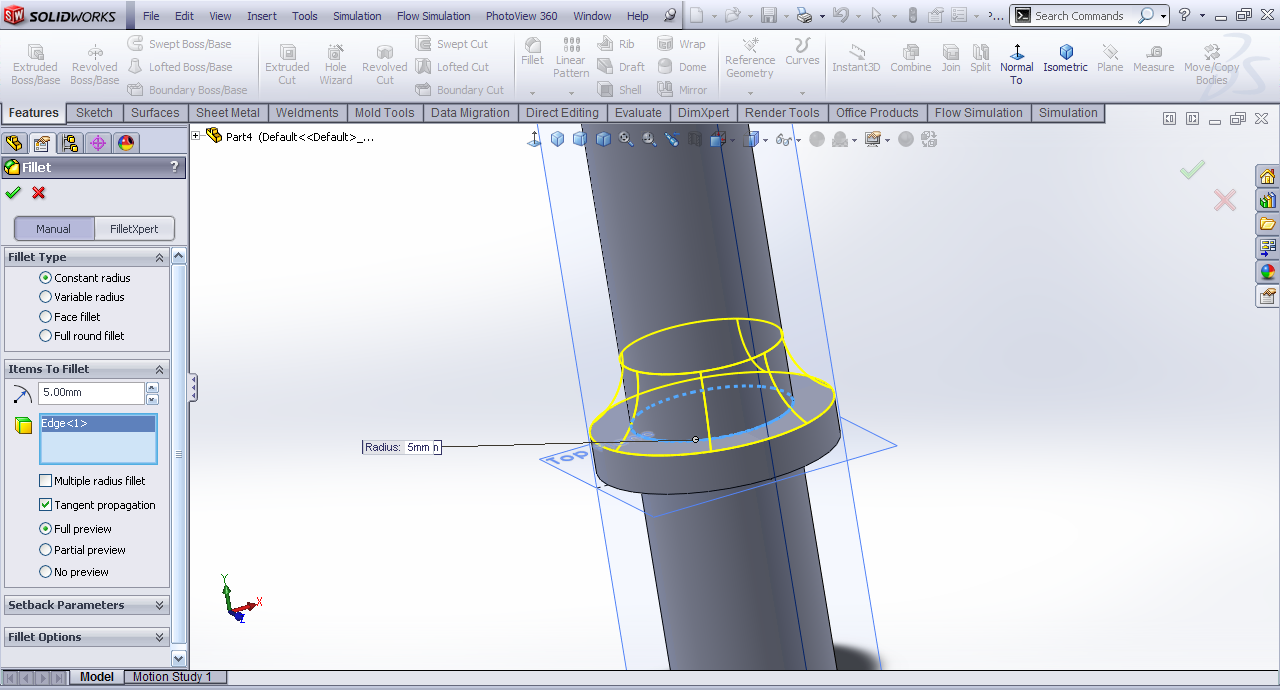Click the green checkmark to accept fillet
Screen dimensions: 1280x690
click(13, 193)
